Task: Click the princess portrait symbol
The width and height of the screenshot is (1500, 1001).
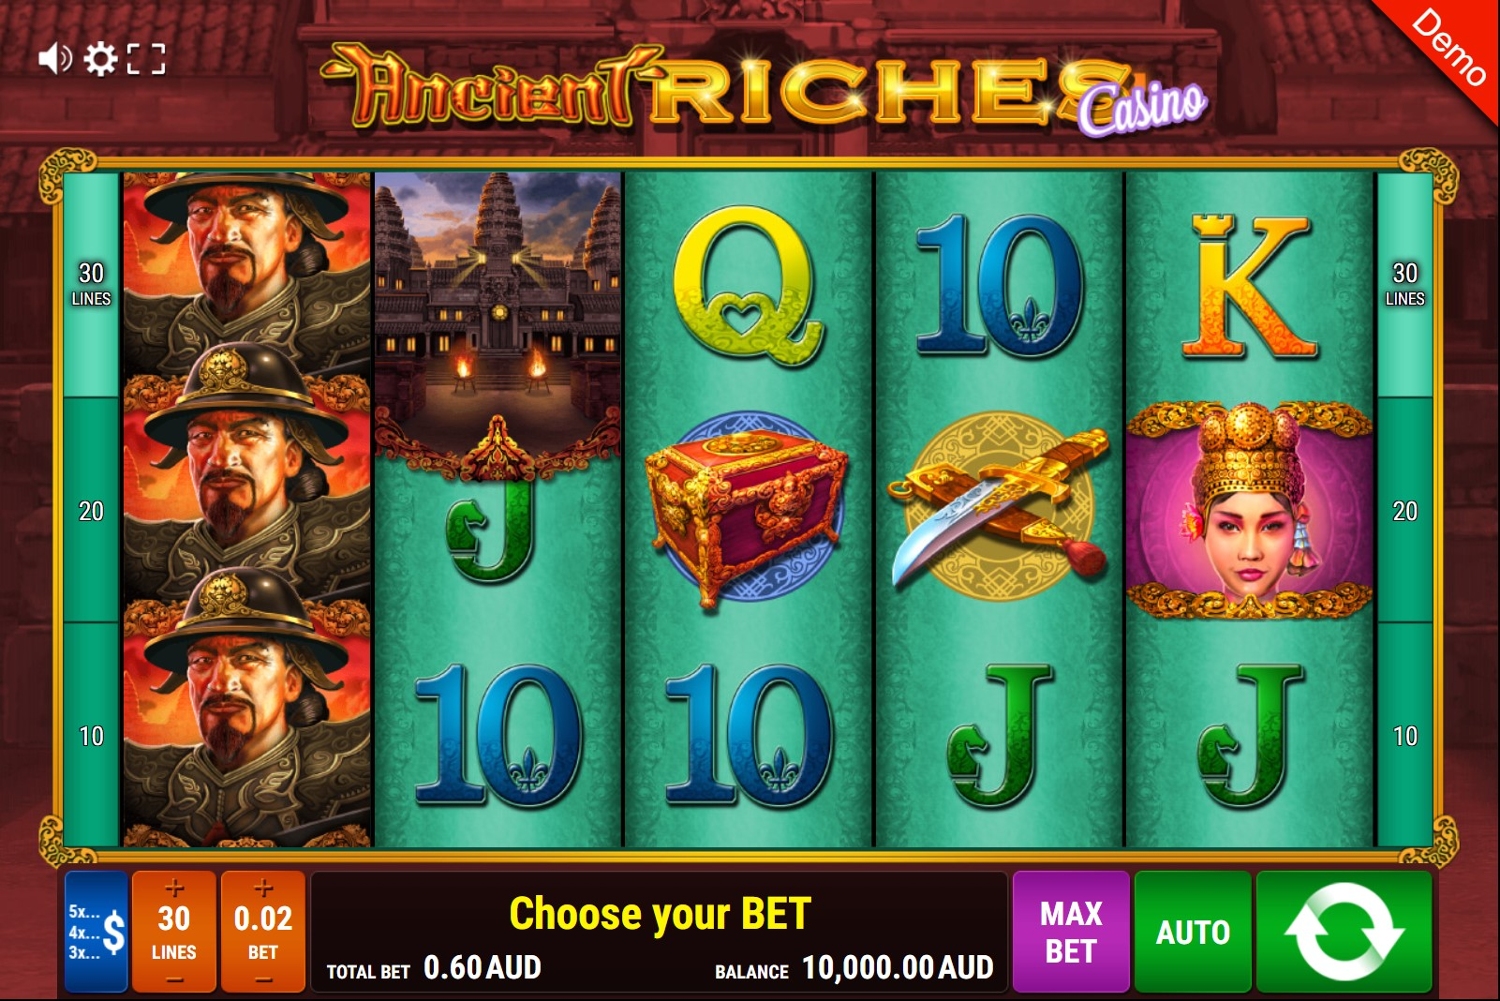Action: coord(1249,510)
